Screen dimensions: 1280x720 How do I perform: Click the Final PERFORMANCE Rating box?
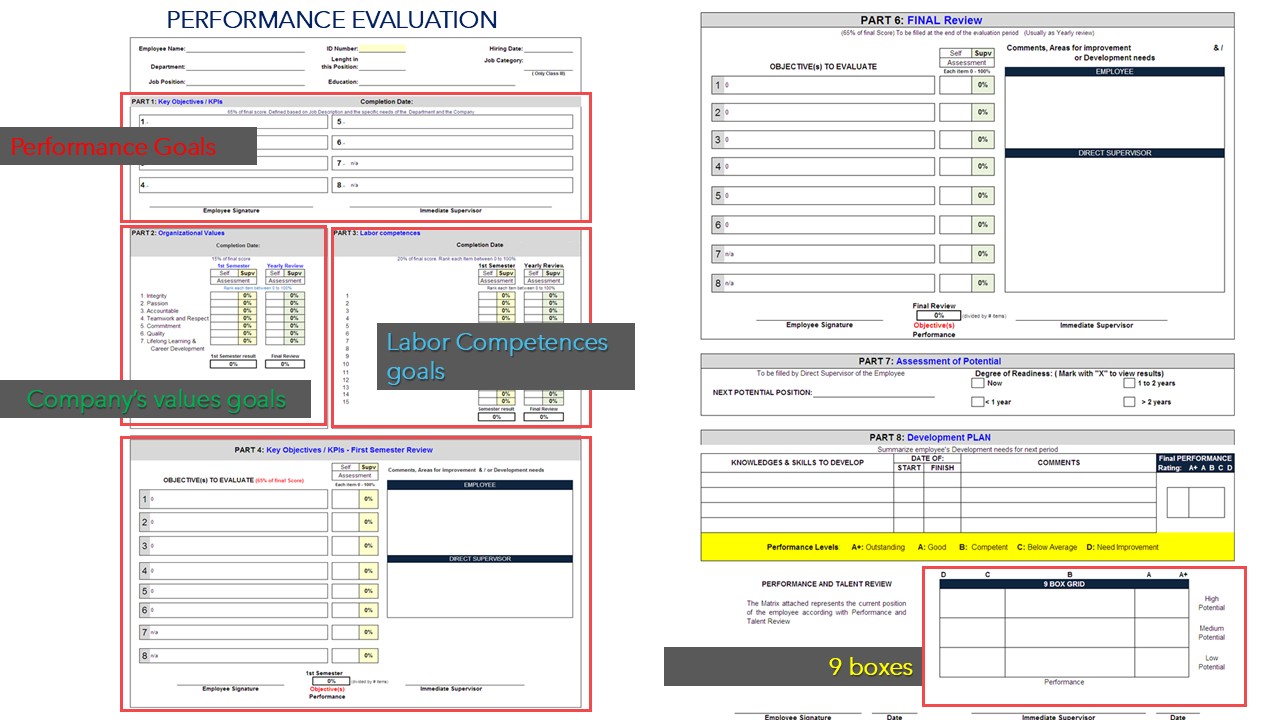click(1195, 502)
